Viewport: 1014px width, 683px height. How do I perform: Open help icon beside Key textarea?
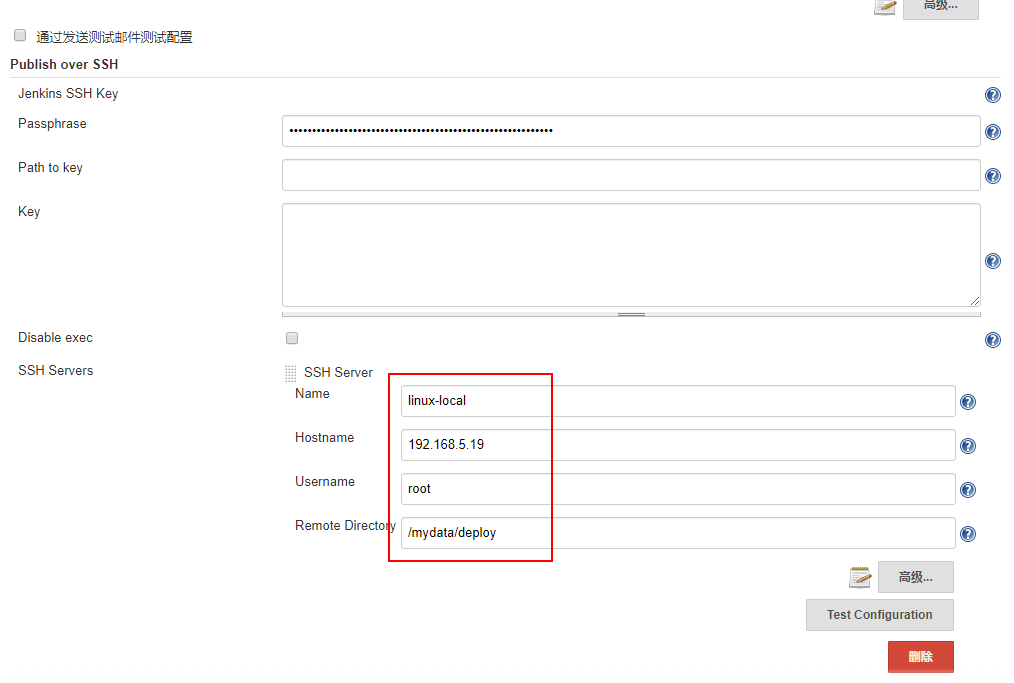[x=993, y=261]
